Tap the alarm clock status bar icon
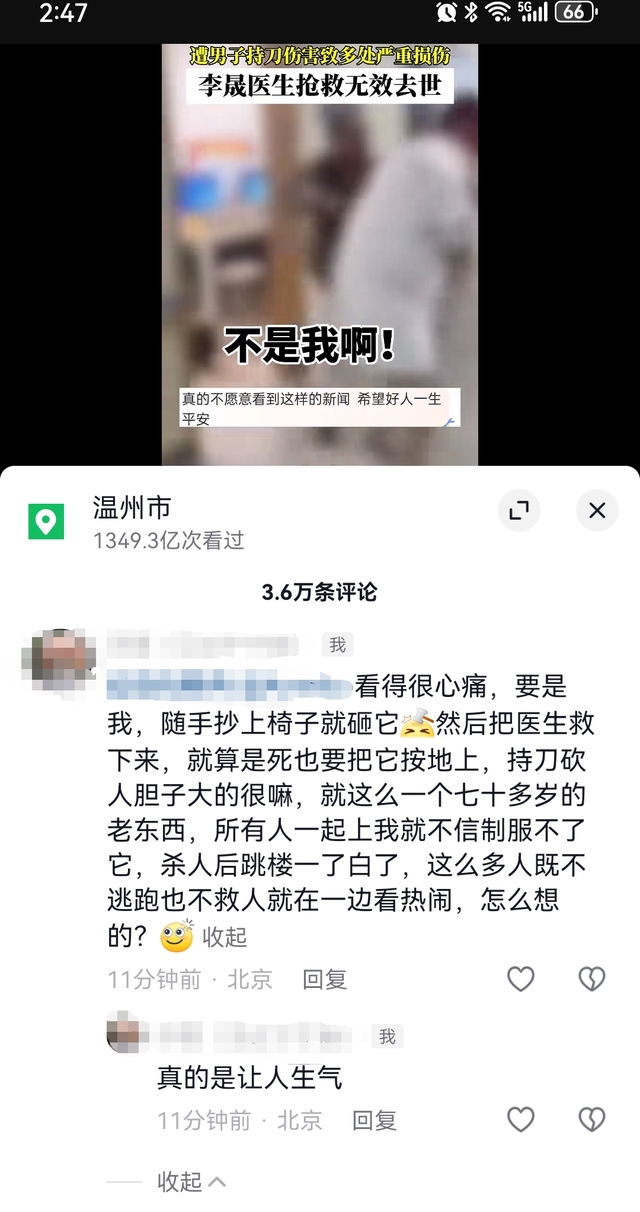Image resolution: width=640 pixels, height=1212 pixels. click(x=447, y=12)
